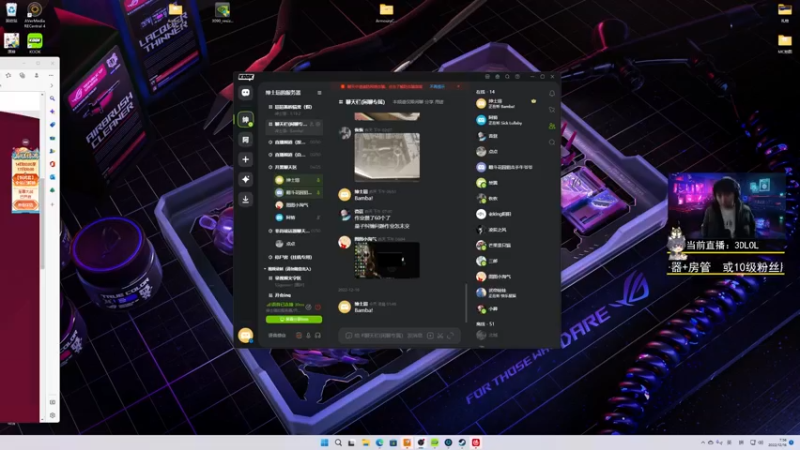Open the grey photo thumbnail in chat
The height and width of the screenshot is (450, 800).
point(387,157)
